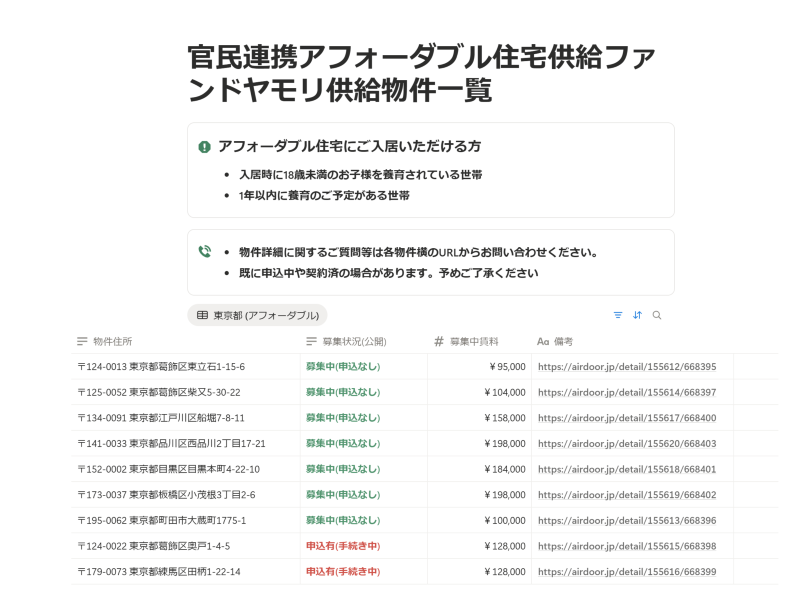
Task: Select the 東京都 (アフォーダブル) view tab
Action: tap(258, 315)
